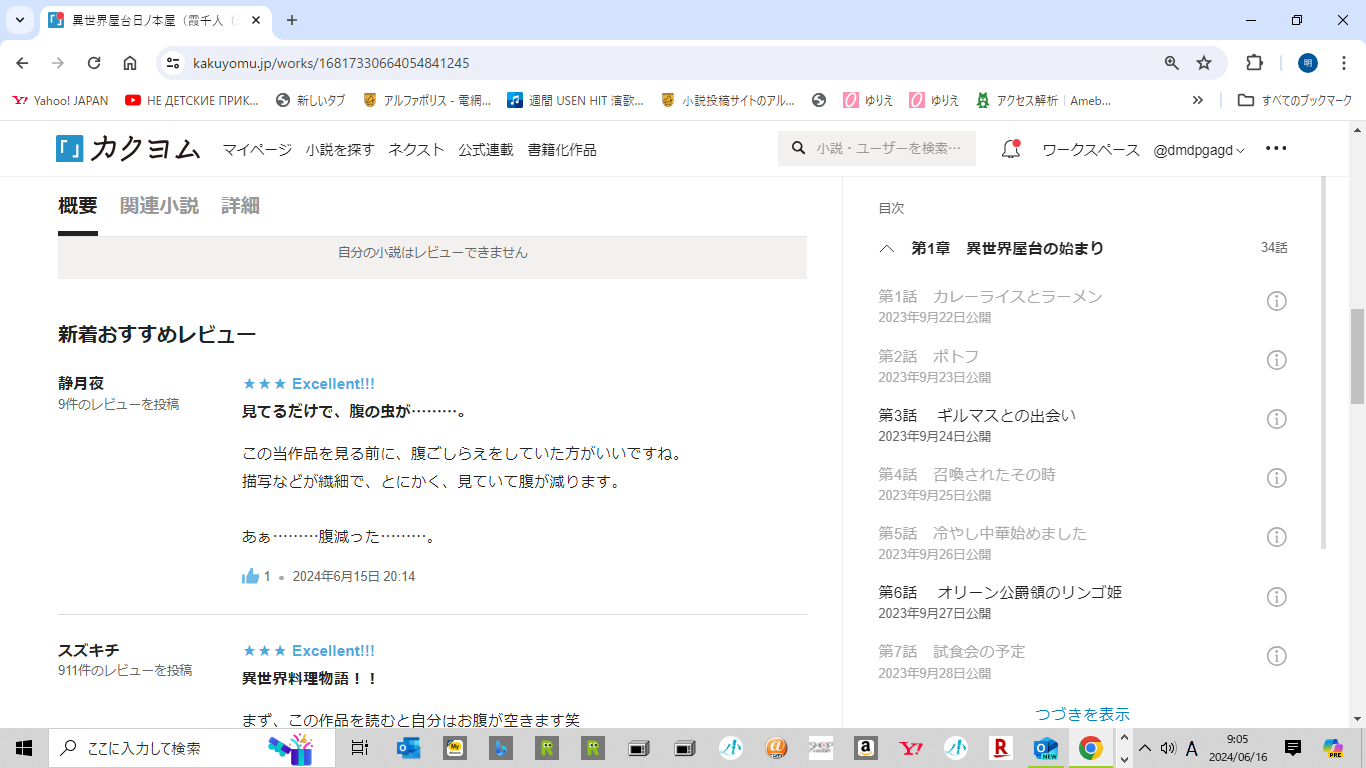
Task: Bookmark this page with the star icon
Action: coord(1204,63)
